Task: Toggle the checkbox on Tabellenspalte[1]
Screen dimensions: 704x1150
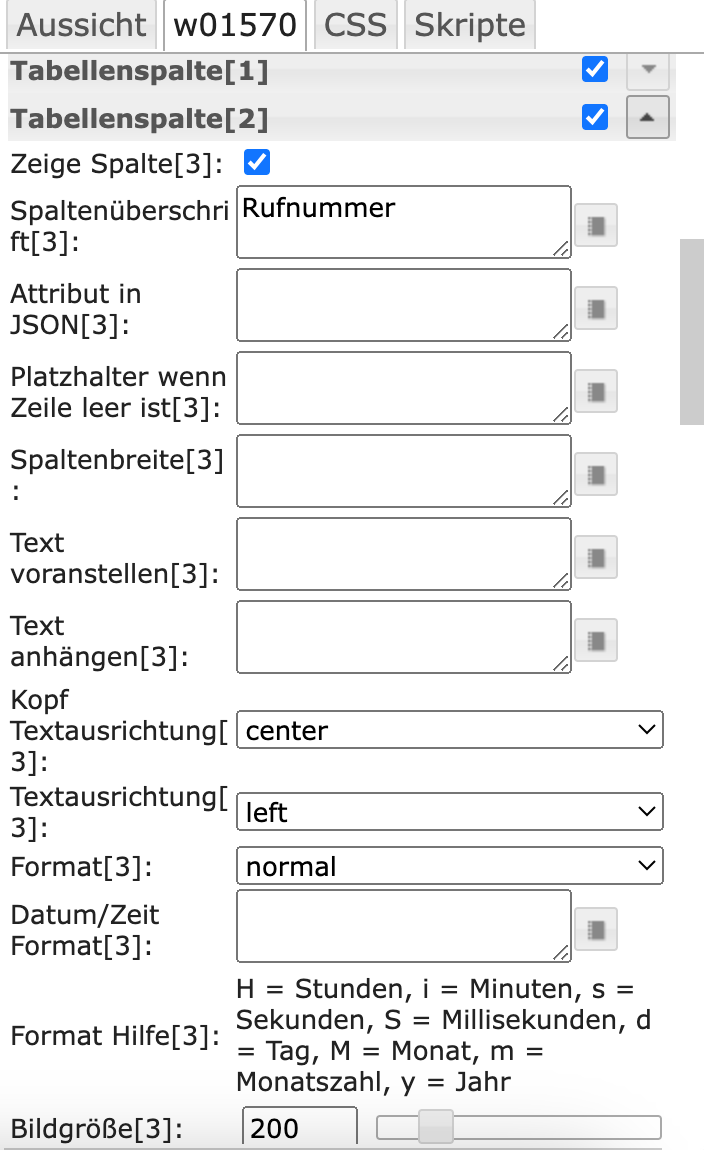Action: tap(594, 69)
